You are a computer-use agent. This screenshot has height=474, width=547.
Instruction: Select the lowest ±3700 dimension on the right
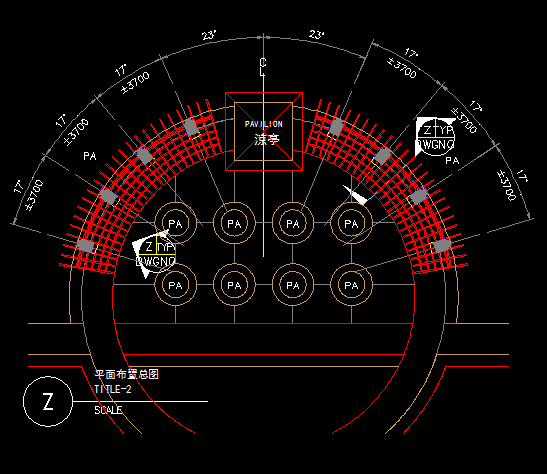(x=507, y=185)
